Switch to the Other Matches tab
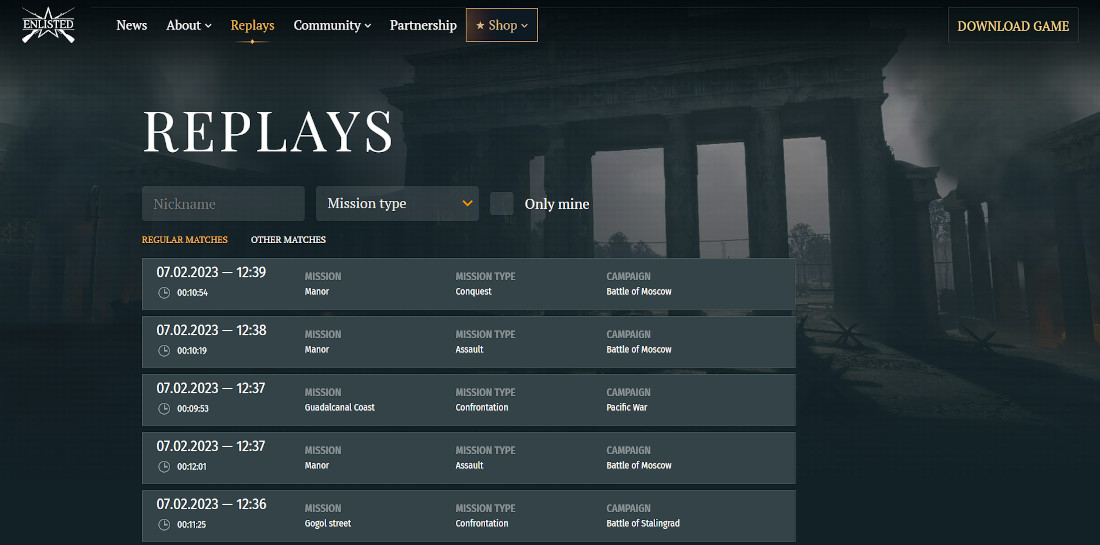 point(288,240)
